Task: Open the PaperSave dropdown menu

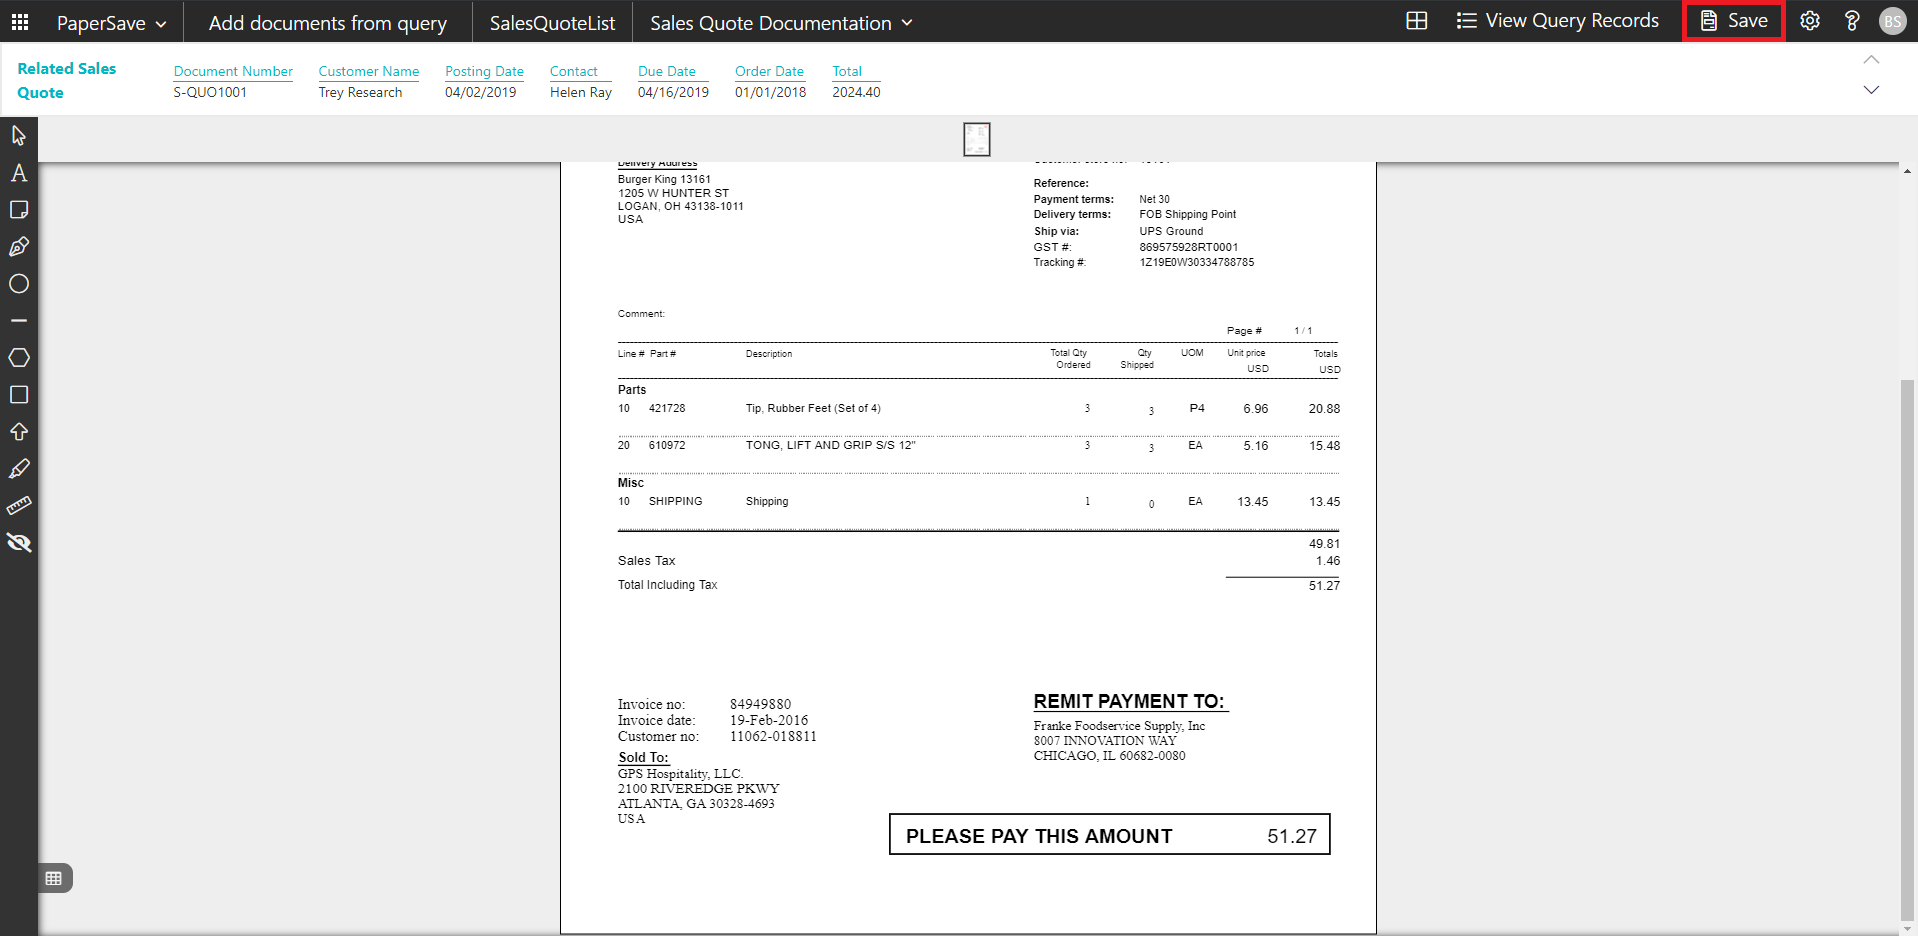Action: pyautogui.click(x=111, y=23)
